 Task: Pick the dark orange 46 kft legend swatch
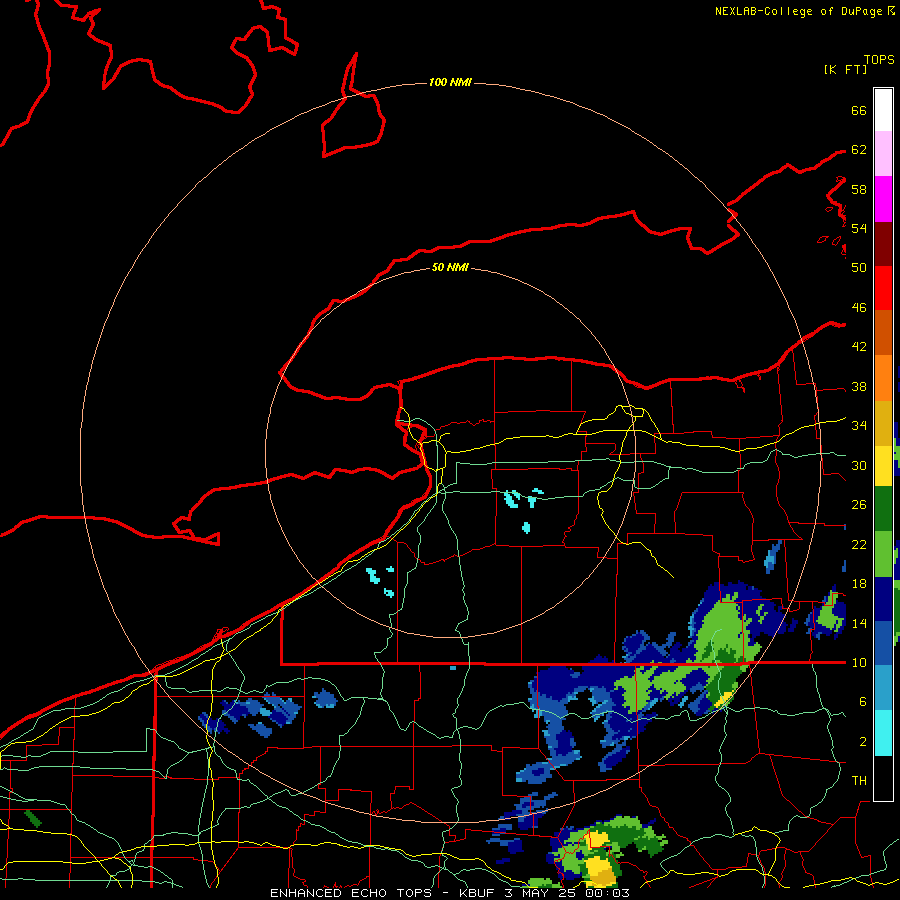(x=883, y=332)
